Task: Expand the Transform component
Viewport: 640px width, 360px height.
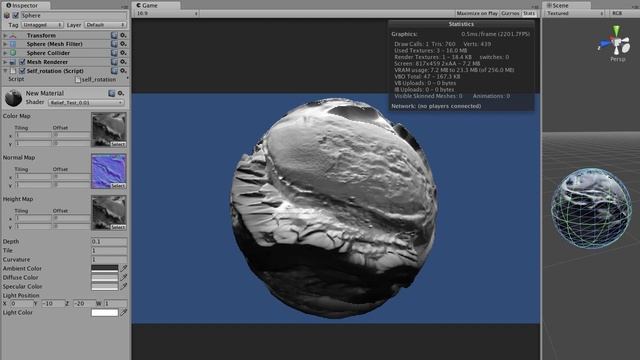Action: [5, 36]
